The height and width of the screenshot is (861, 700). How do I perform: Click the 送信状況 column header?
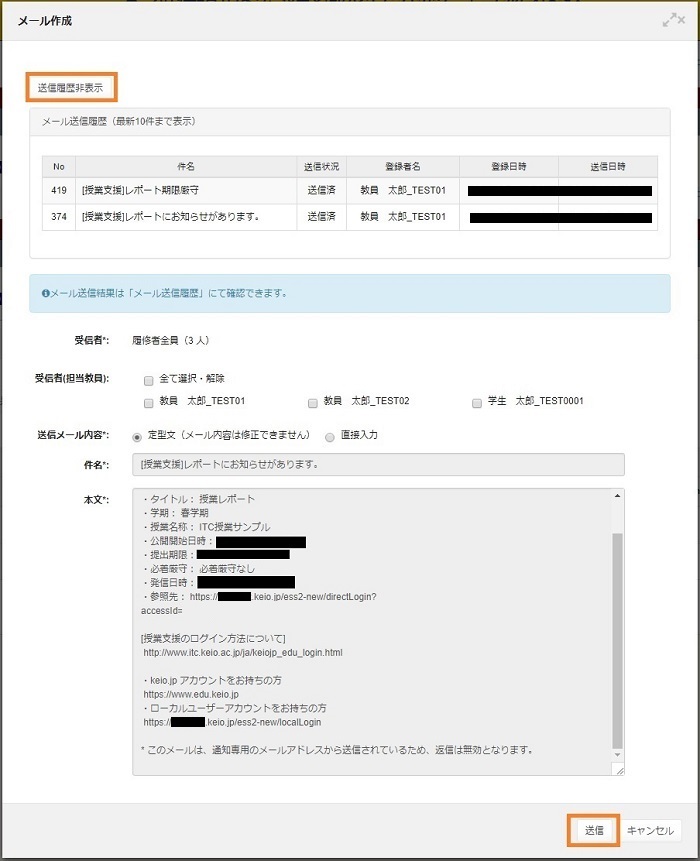click(321, 166)
